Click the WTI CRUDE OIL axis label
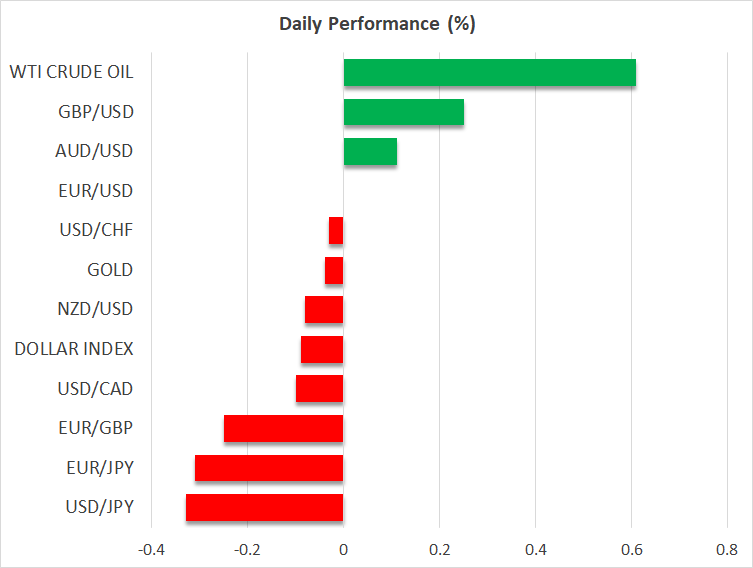Screen dimensions: 753x568 pos(71,72)
